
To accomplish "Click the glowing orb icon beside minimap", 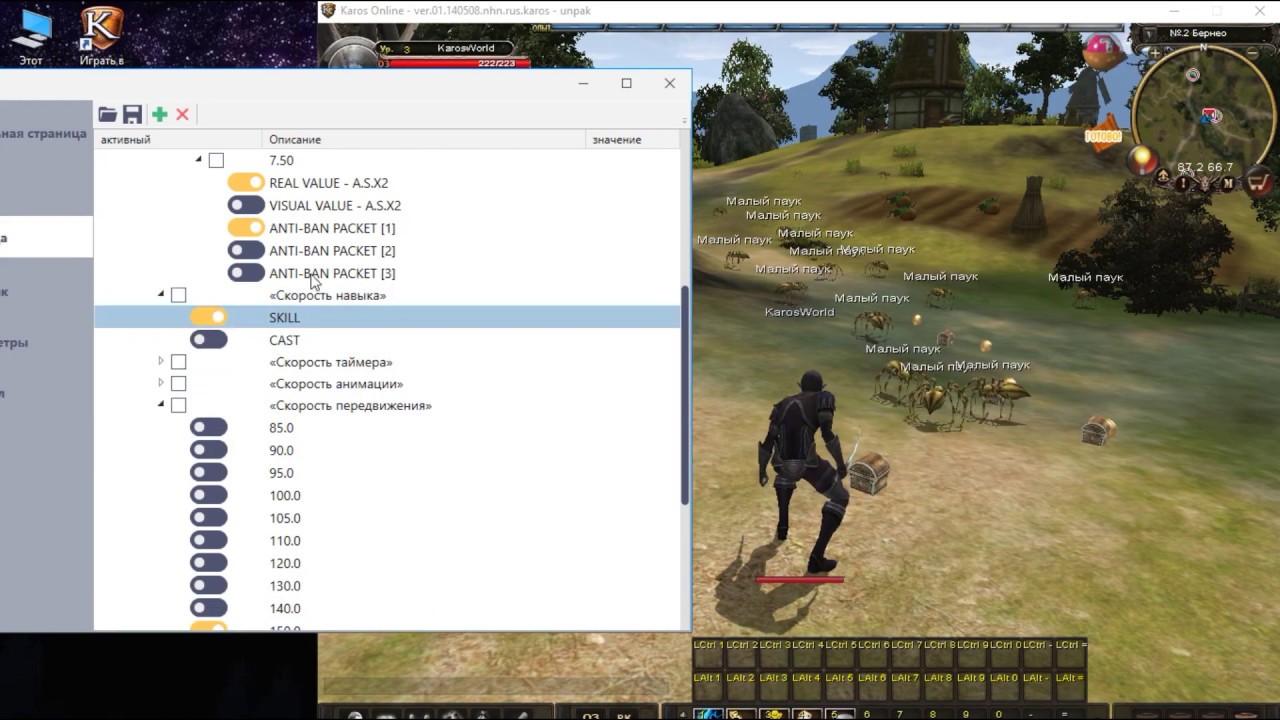I will [x=1141, y=159].
